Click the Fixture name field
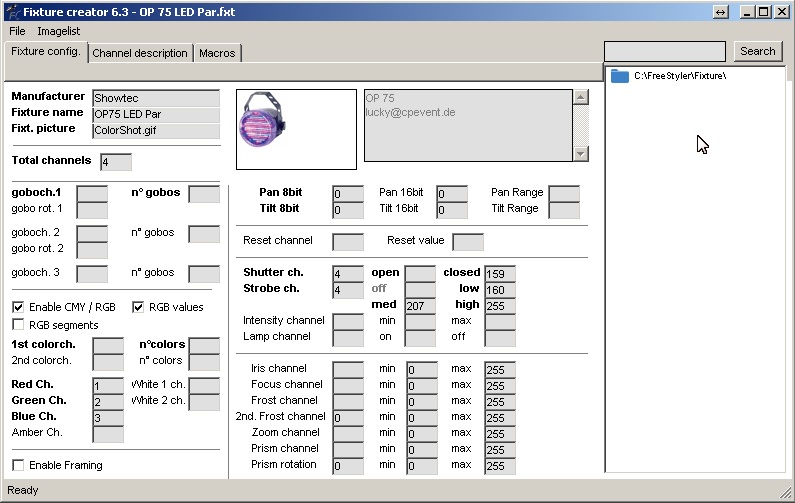795x503 pixels. 155,114
